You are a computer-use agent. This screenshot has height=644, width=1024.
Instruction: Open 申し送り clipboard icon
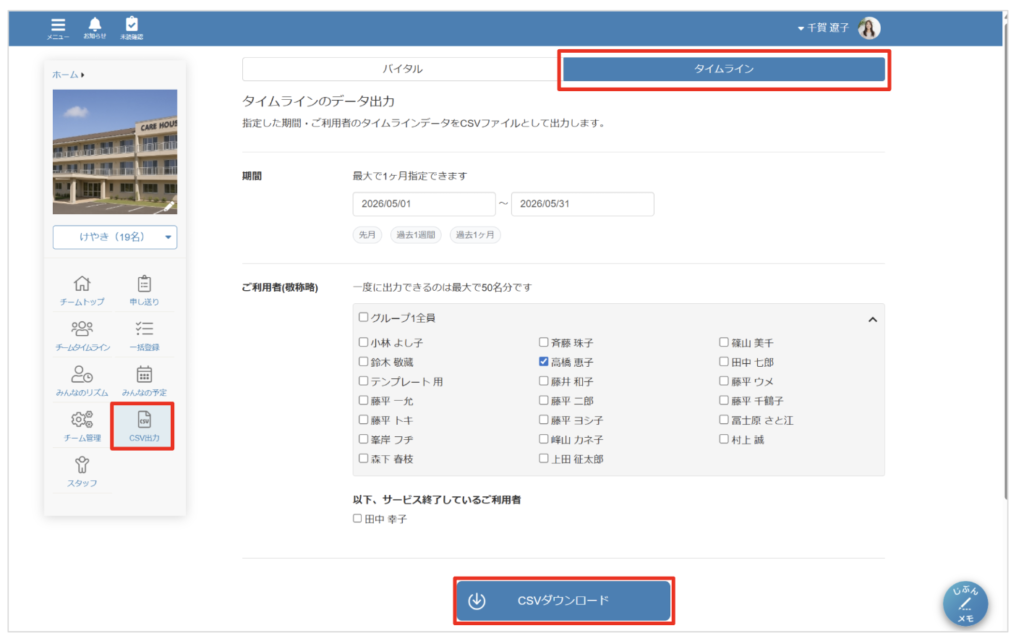144,291
